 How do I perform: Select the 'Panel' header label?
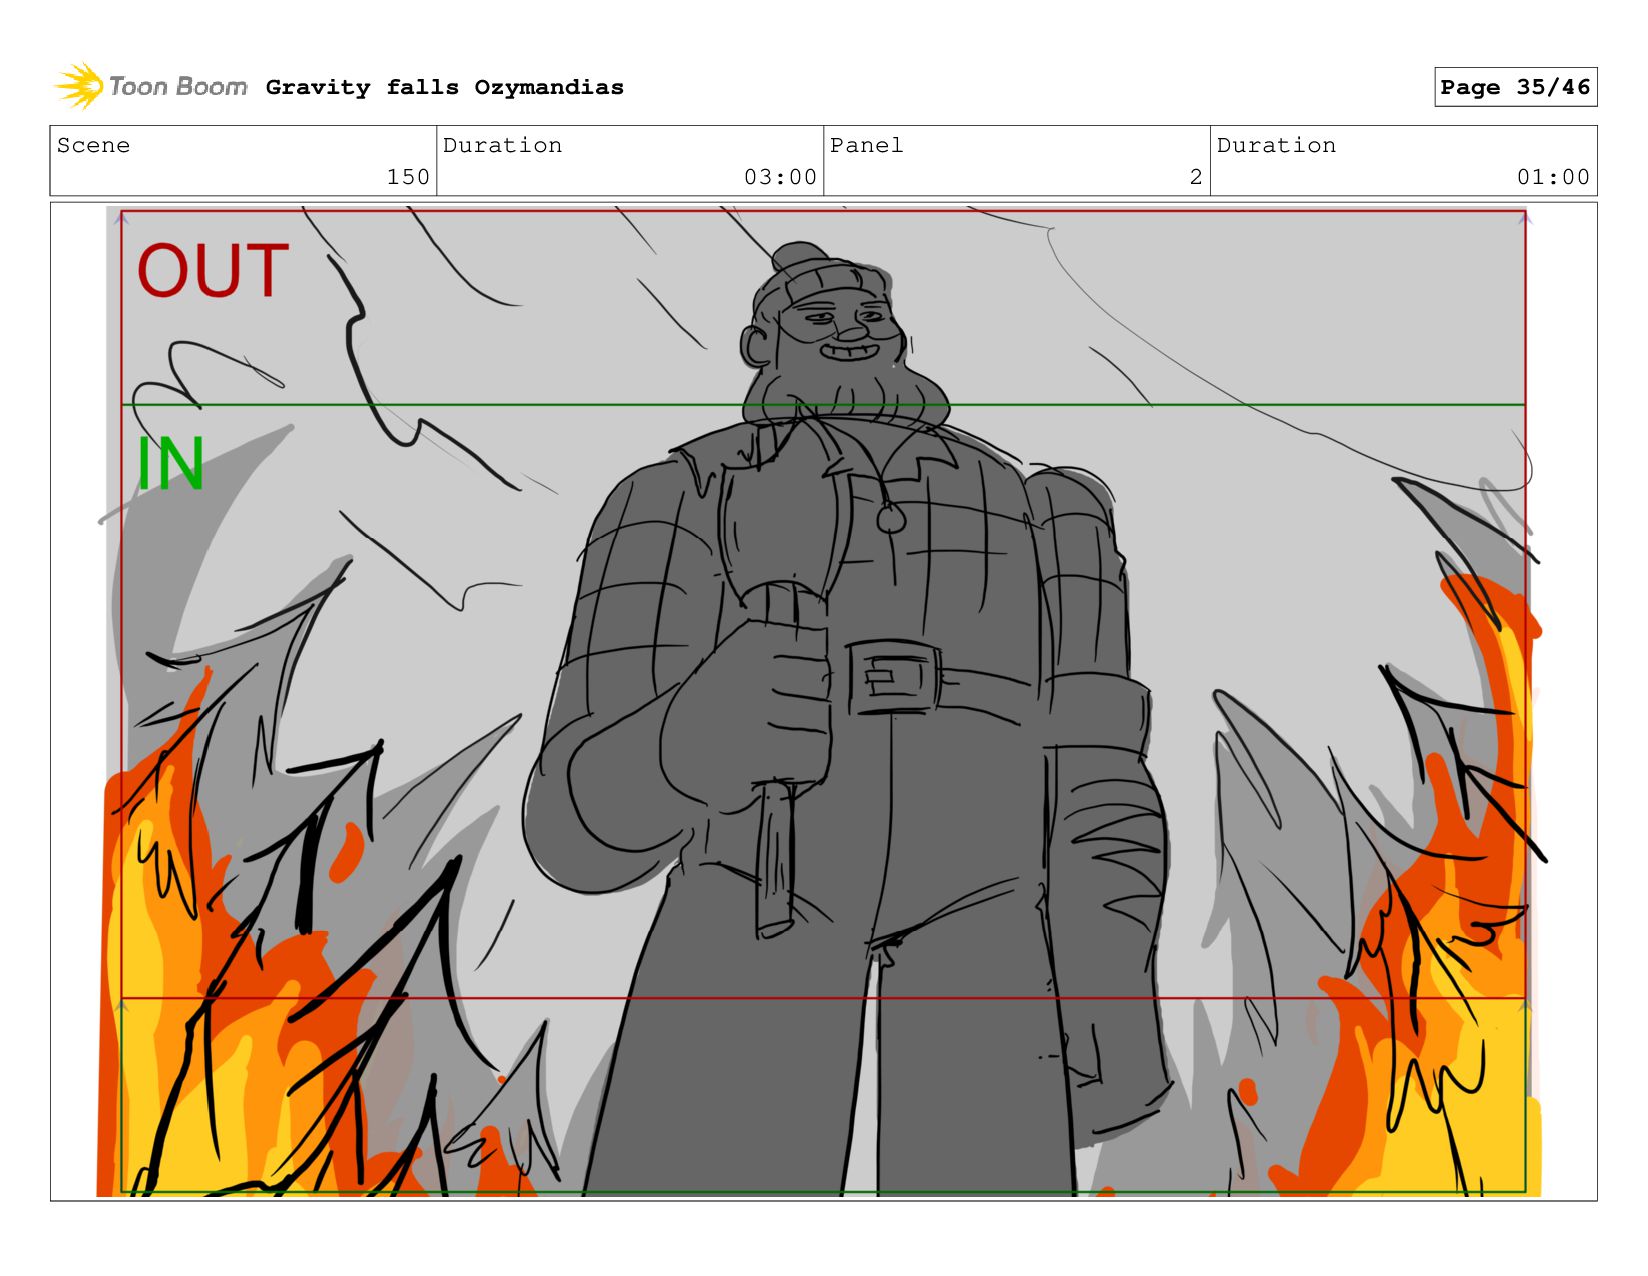tap(866, 145)
